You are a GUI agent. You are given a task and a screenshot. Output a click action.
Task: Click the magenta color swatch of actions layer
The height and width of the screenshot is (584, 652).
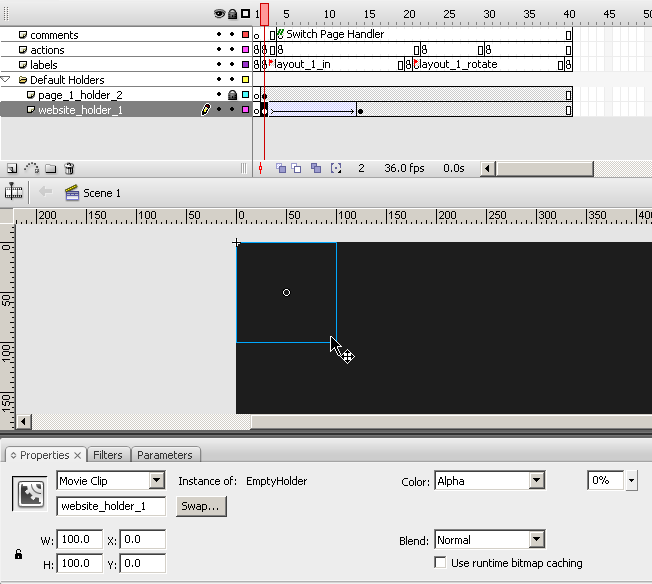246,50
